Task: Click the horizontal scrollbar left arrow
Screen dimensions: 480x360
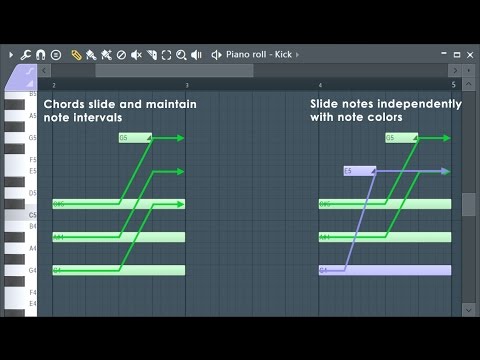Action: tap(44, 71)
